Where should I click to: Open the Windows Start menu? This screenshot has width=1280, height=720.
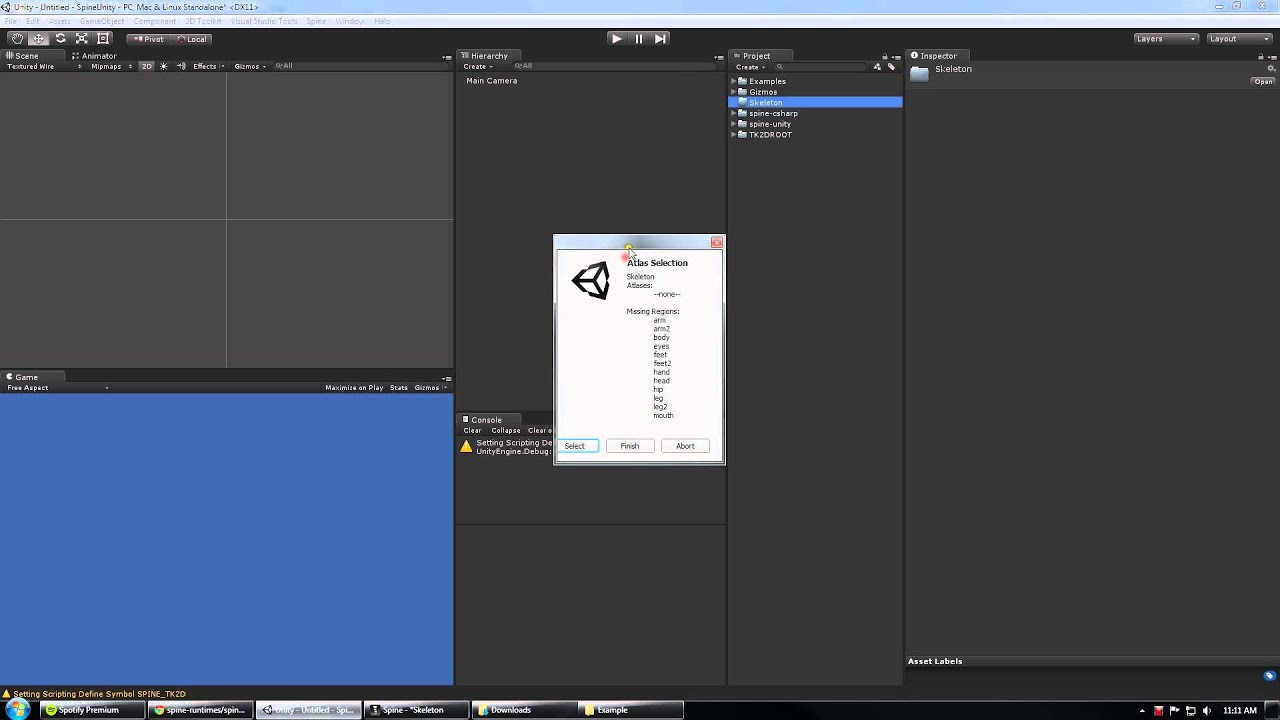click(x=18, y=710)
